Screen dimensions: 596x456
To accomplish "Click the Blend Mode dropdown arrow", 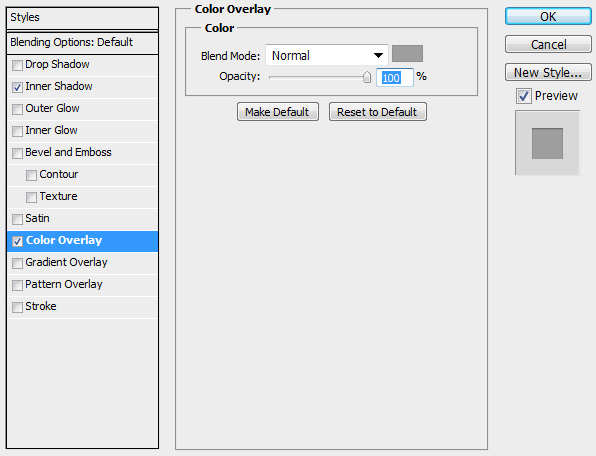I will coord(378,55).
